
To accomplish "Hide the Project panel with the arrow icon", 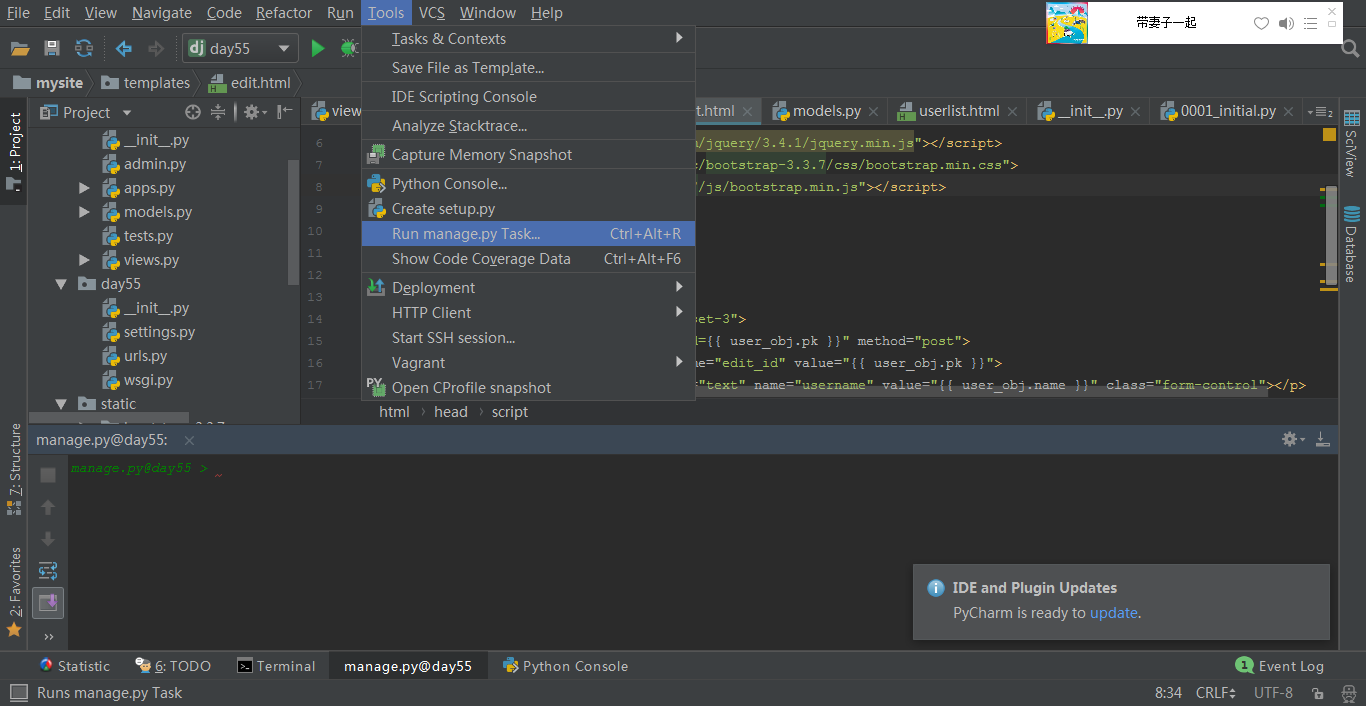I will pyautogui.click(x=285, y=112).
